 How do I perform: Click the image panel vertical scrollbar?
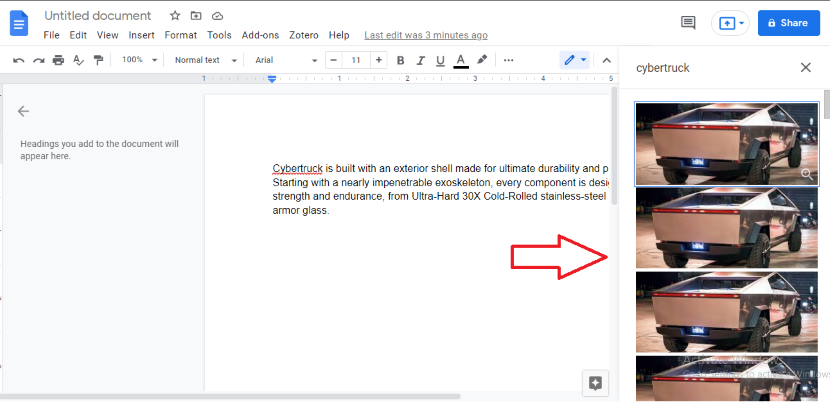coord(827,104)
